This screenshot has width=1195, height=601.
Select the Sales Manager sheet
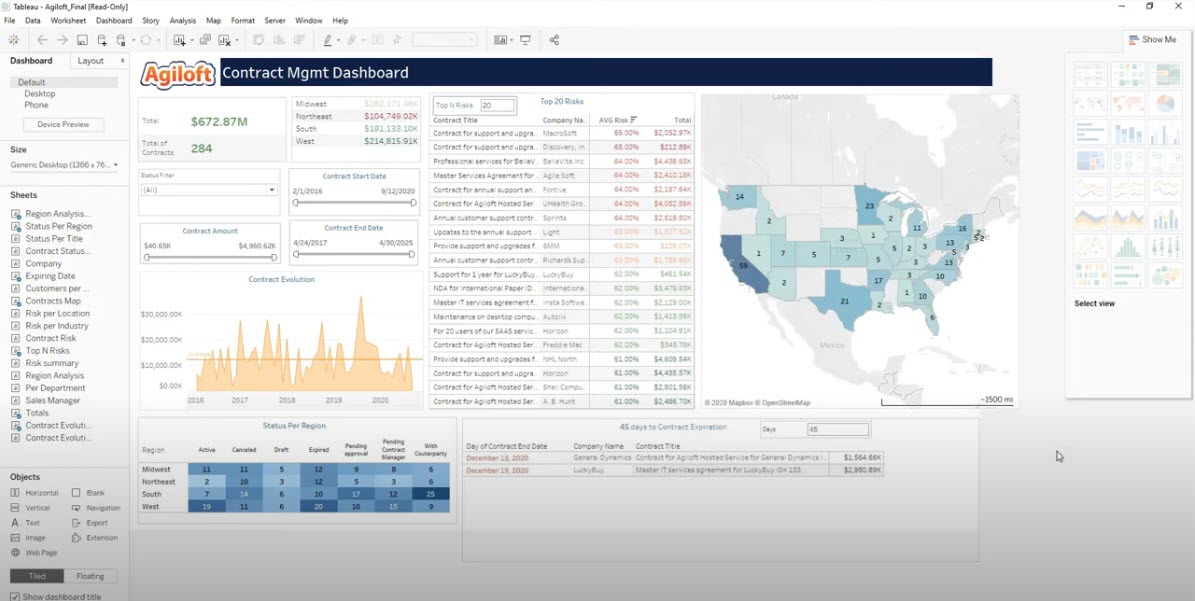tap(53, 400)
